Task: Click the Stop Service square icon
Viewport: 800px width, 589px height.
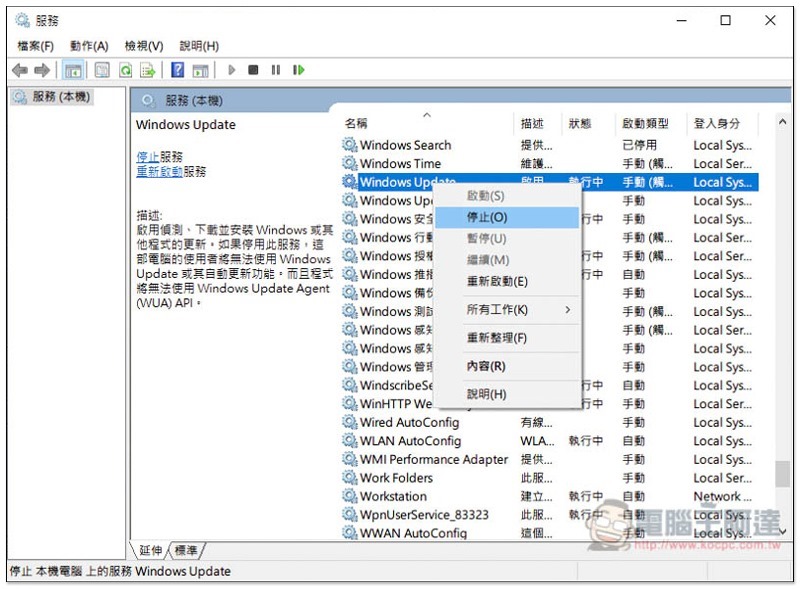Action: (x=253, y=70)
